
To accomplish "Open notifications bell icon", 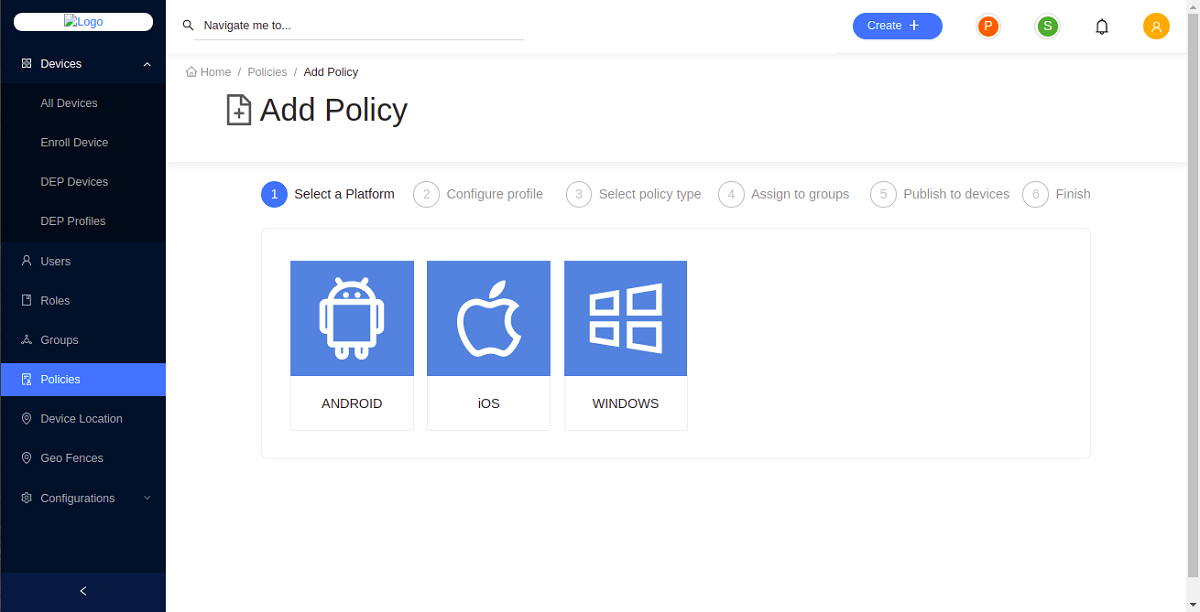I will [x=1102, y=27].
